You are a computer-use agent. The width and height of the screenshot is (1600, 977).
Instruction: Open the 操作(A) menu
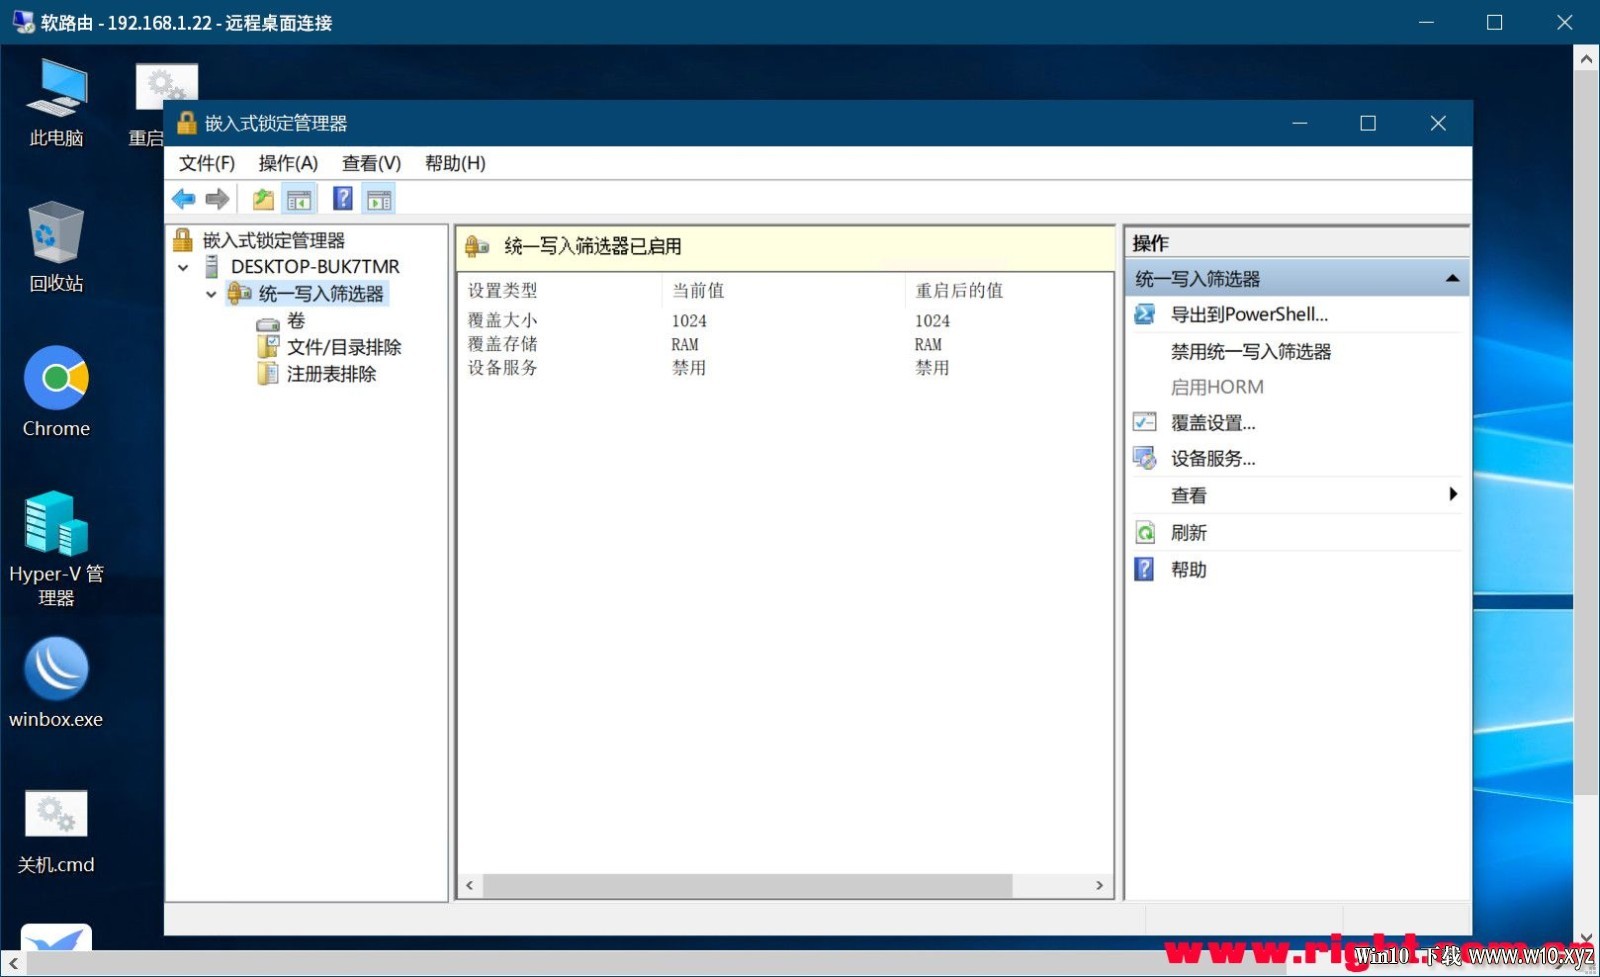click(288, 163)
